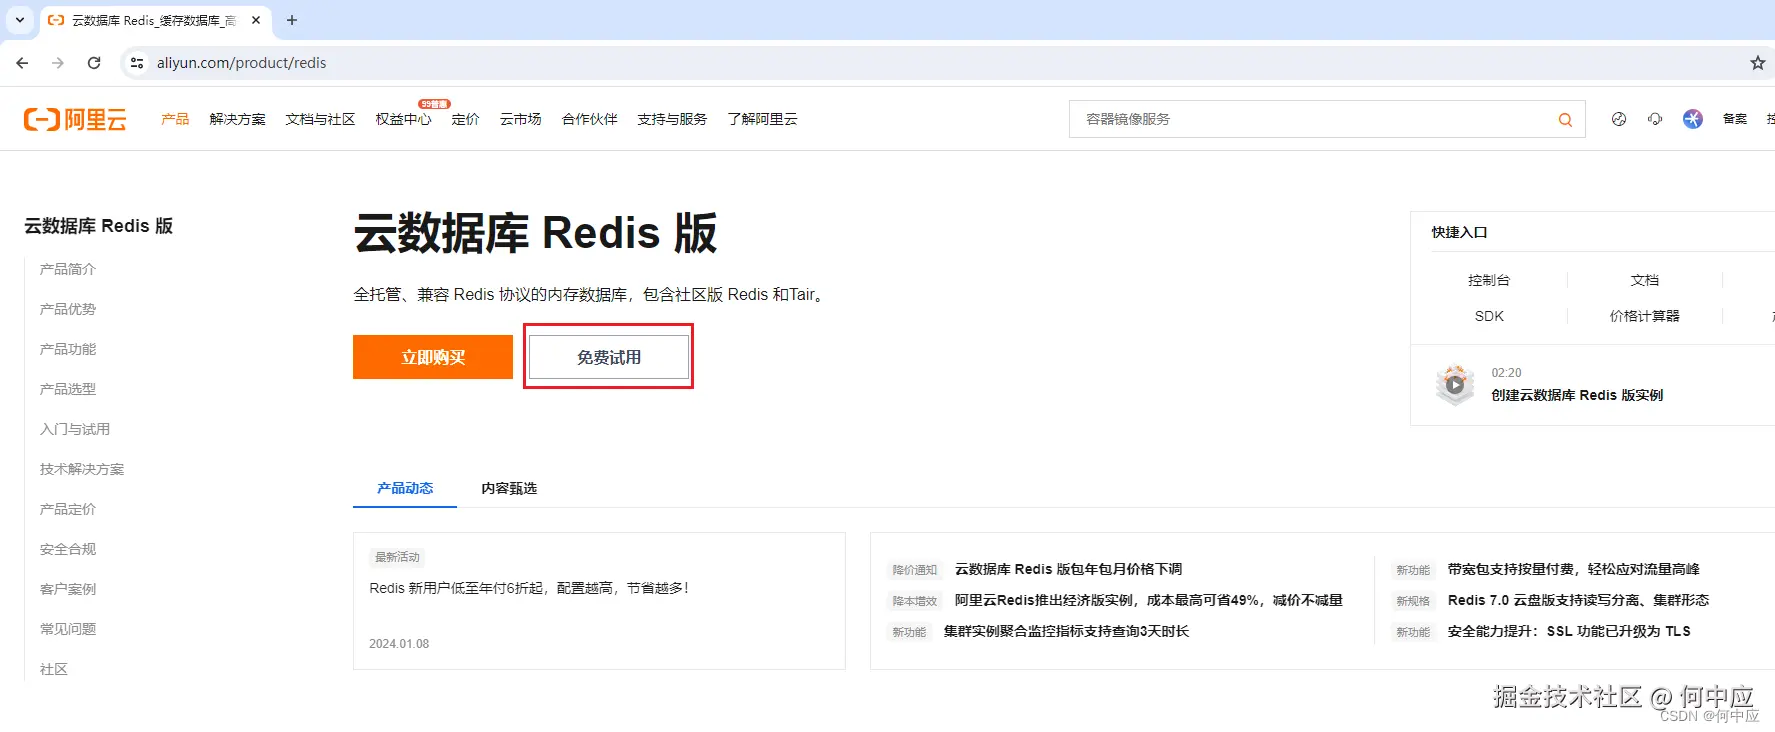Open 文档 quick entry
Screen dimensions: 1775x732
(1645, 280)
